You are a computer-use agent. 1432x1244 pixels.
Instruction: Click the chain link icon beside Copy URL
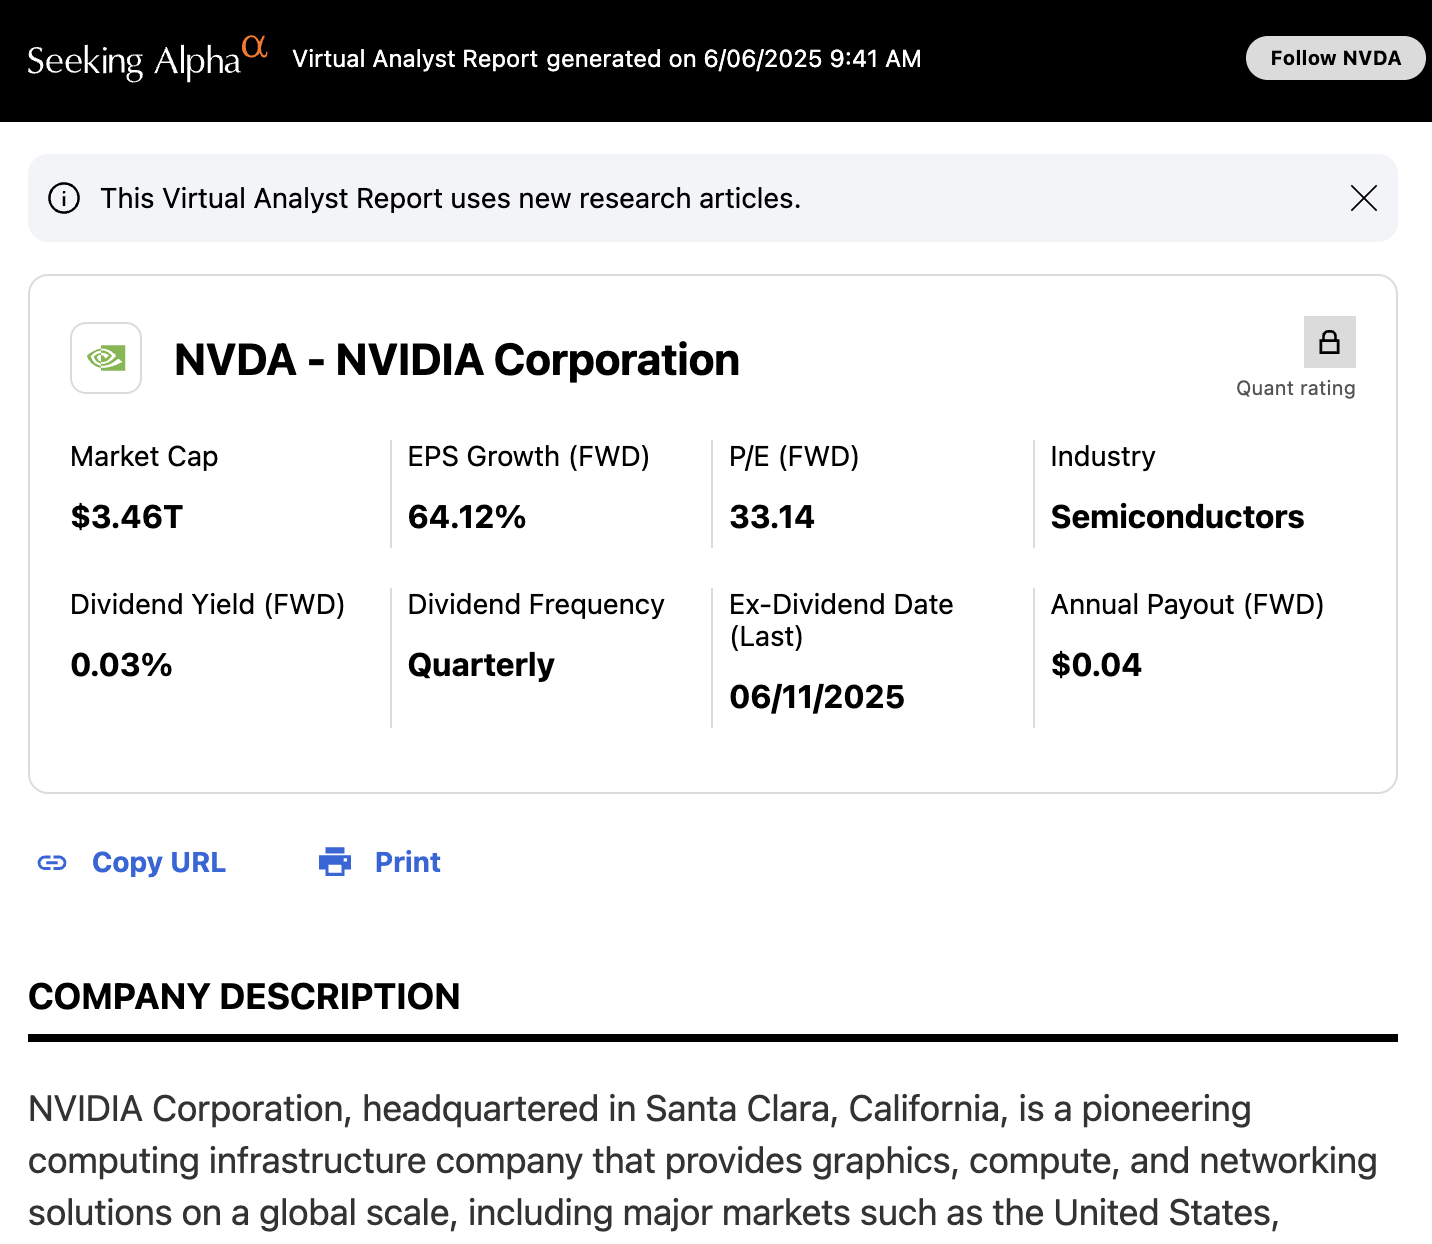coord(52,862)
